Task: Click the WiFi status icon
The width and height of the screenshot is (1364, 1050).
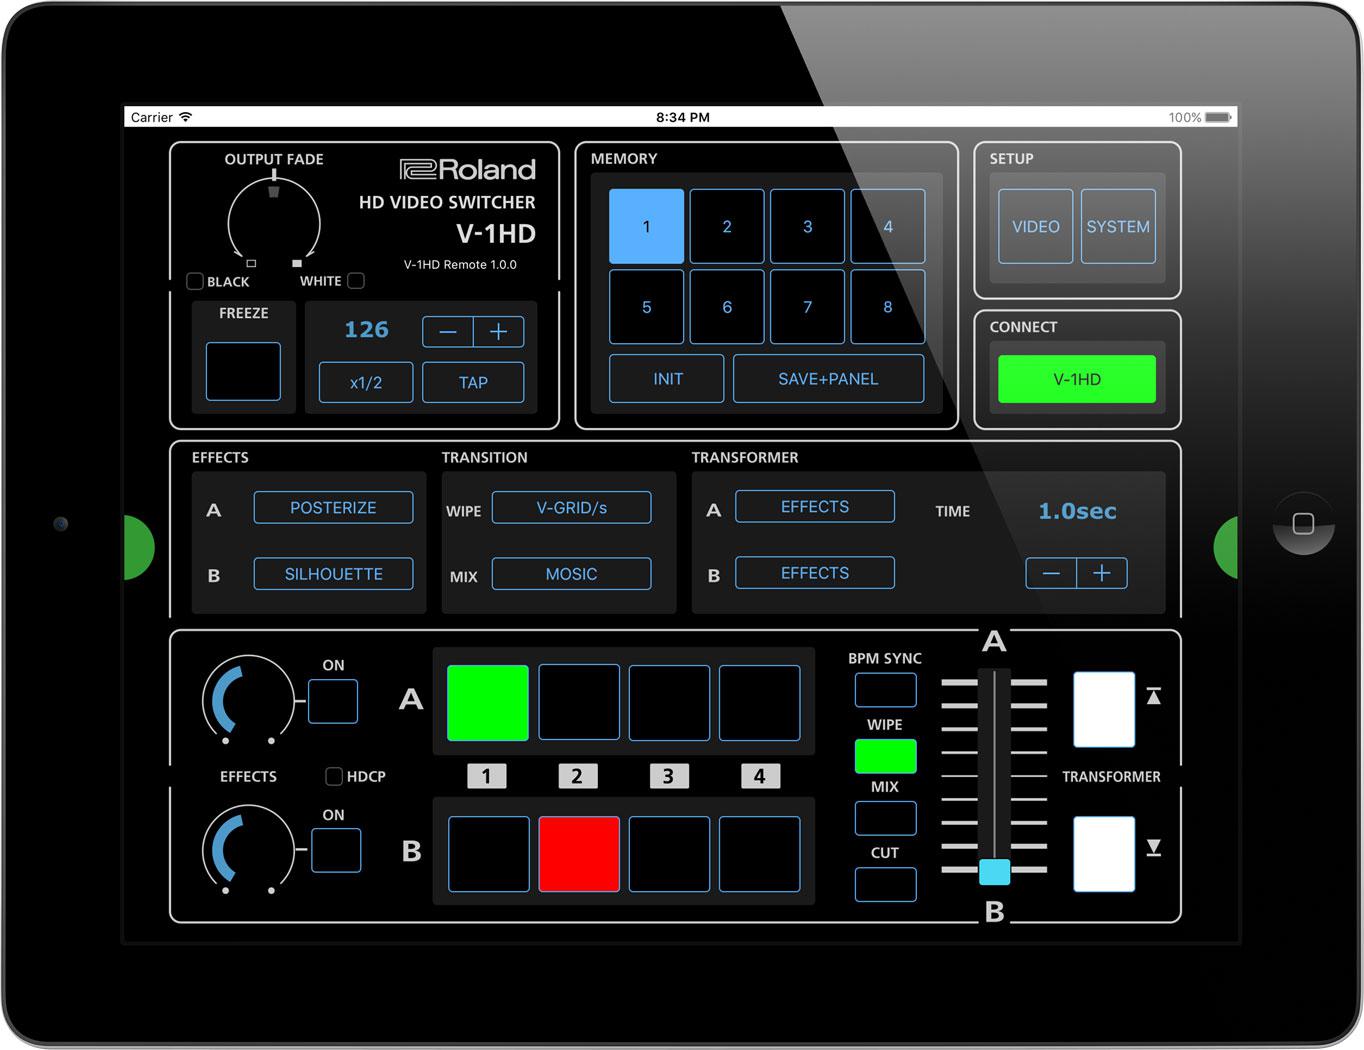Action: click(185, 117)
